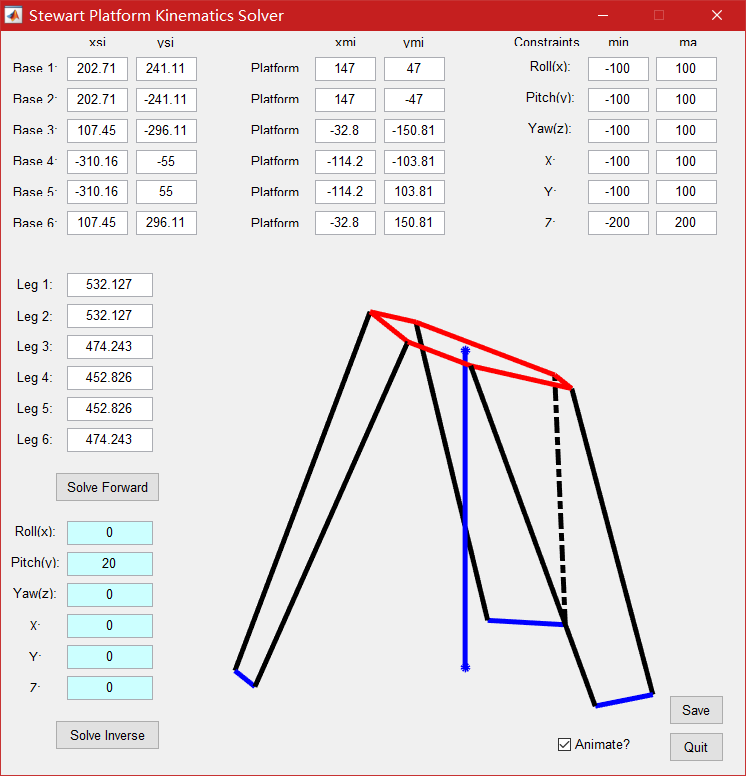Image resolution: width=746 pixels, height=776 pixels.
Task: Click the Roll(x) pose input field
Action: coord(109,533)
